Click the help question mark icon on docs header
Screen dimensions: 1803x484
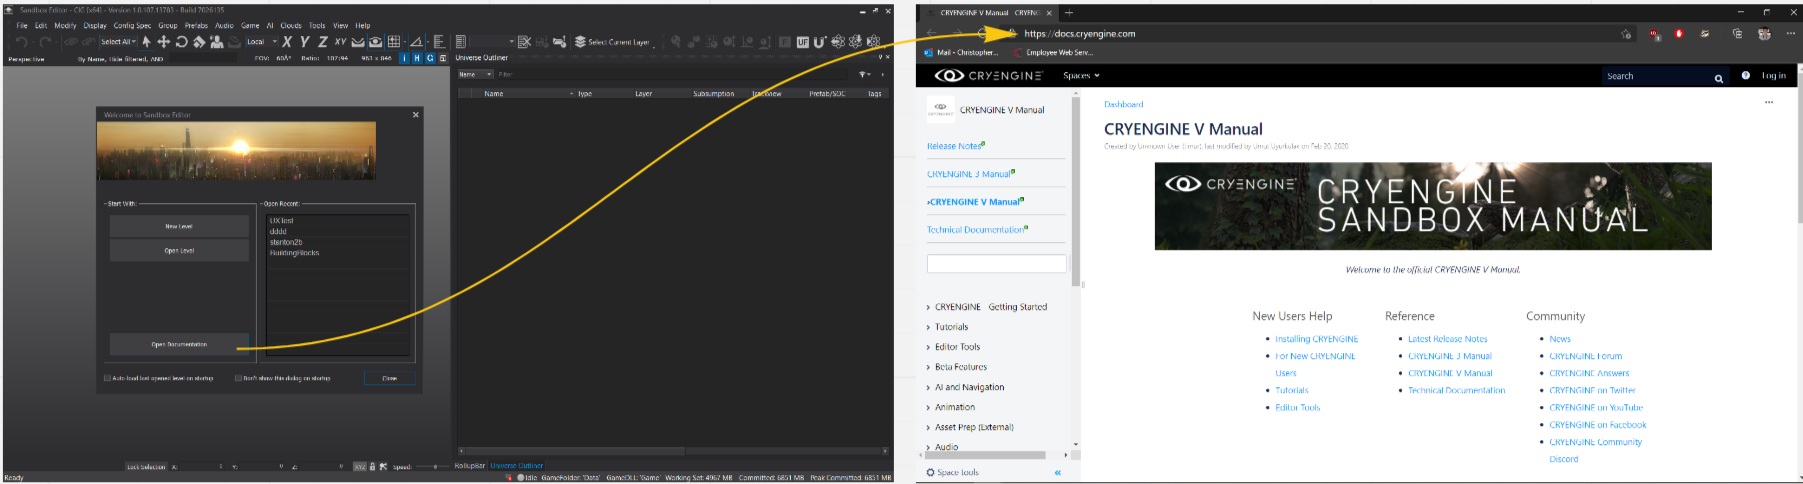[1745, 75]
